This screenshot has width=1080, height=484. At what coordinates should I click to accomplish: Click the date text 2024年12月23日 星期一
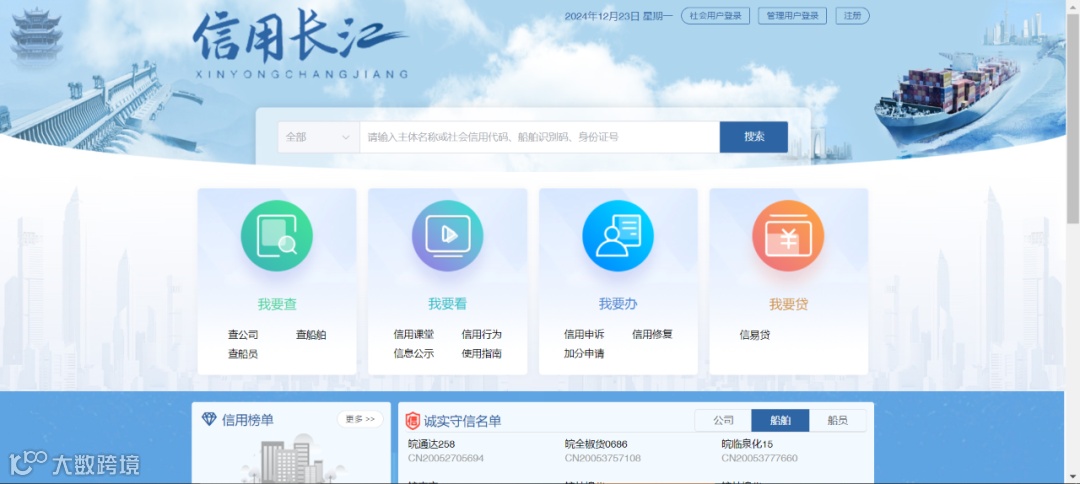click(619, 16)
